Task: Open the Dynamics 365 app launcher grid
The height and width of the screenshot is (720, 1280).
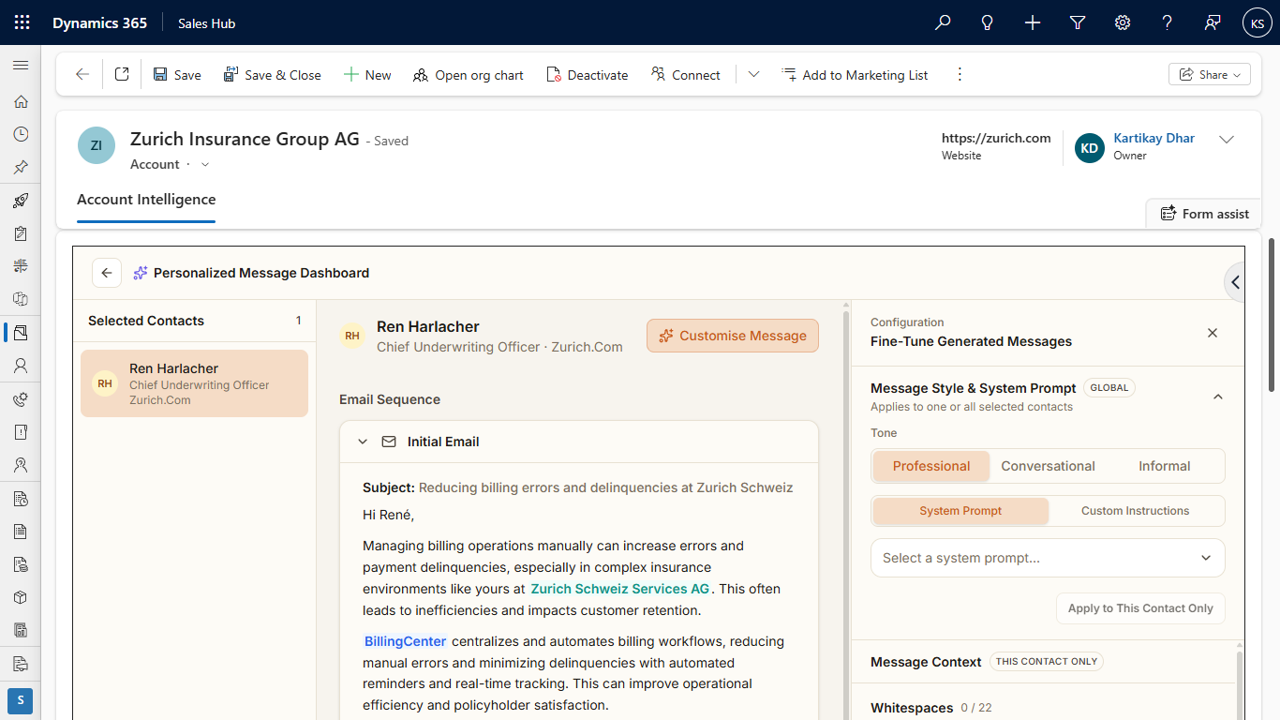Action: click(22, 22)
